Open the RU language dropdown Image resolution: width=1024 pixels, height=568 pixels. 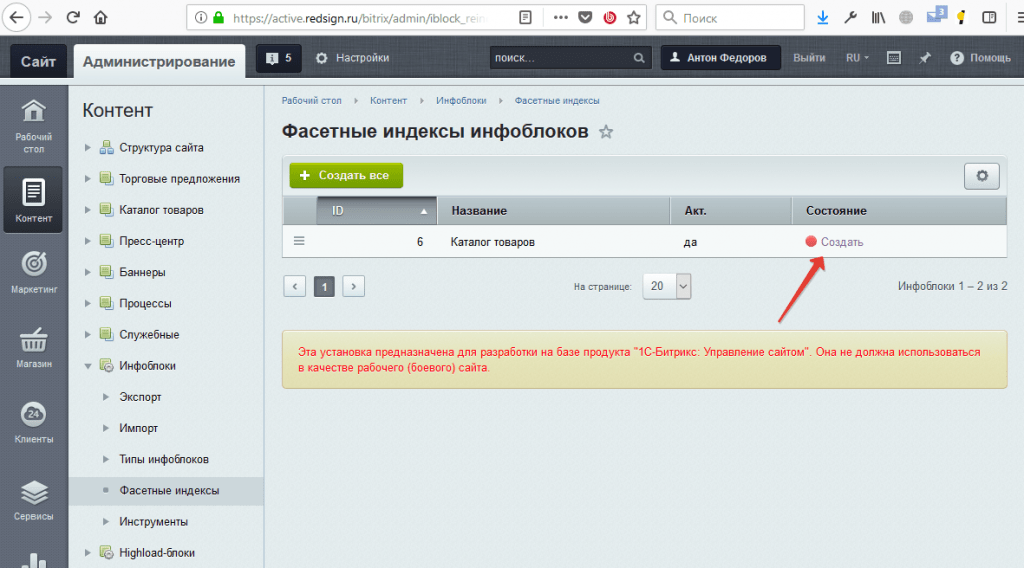[857, 58]
